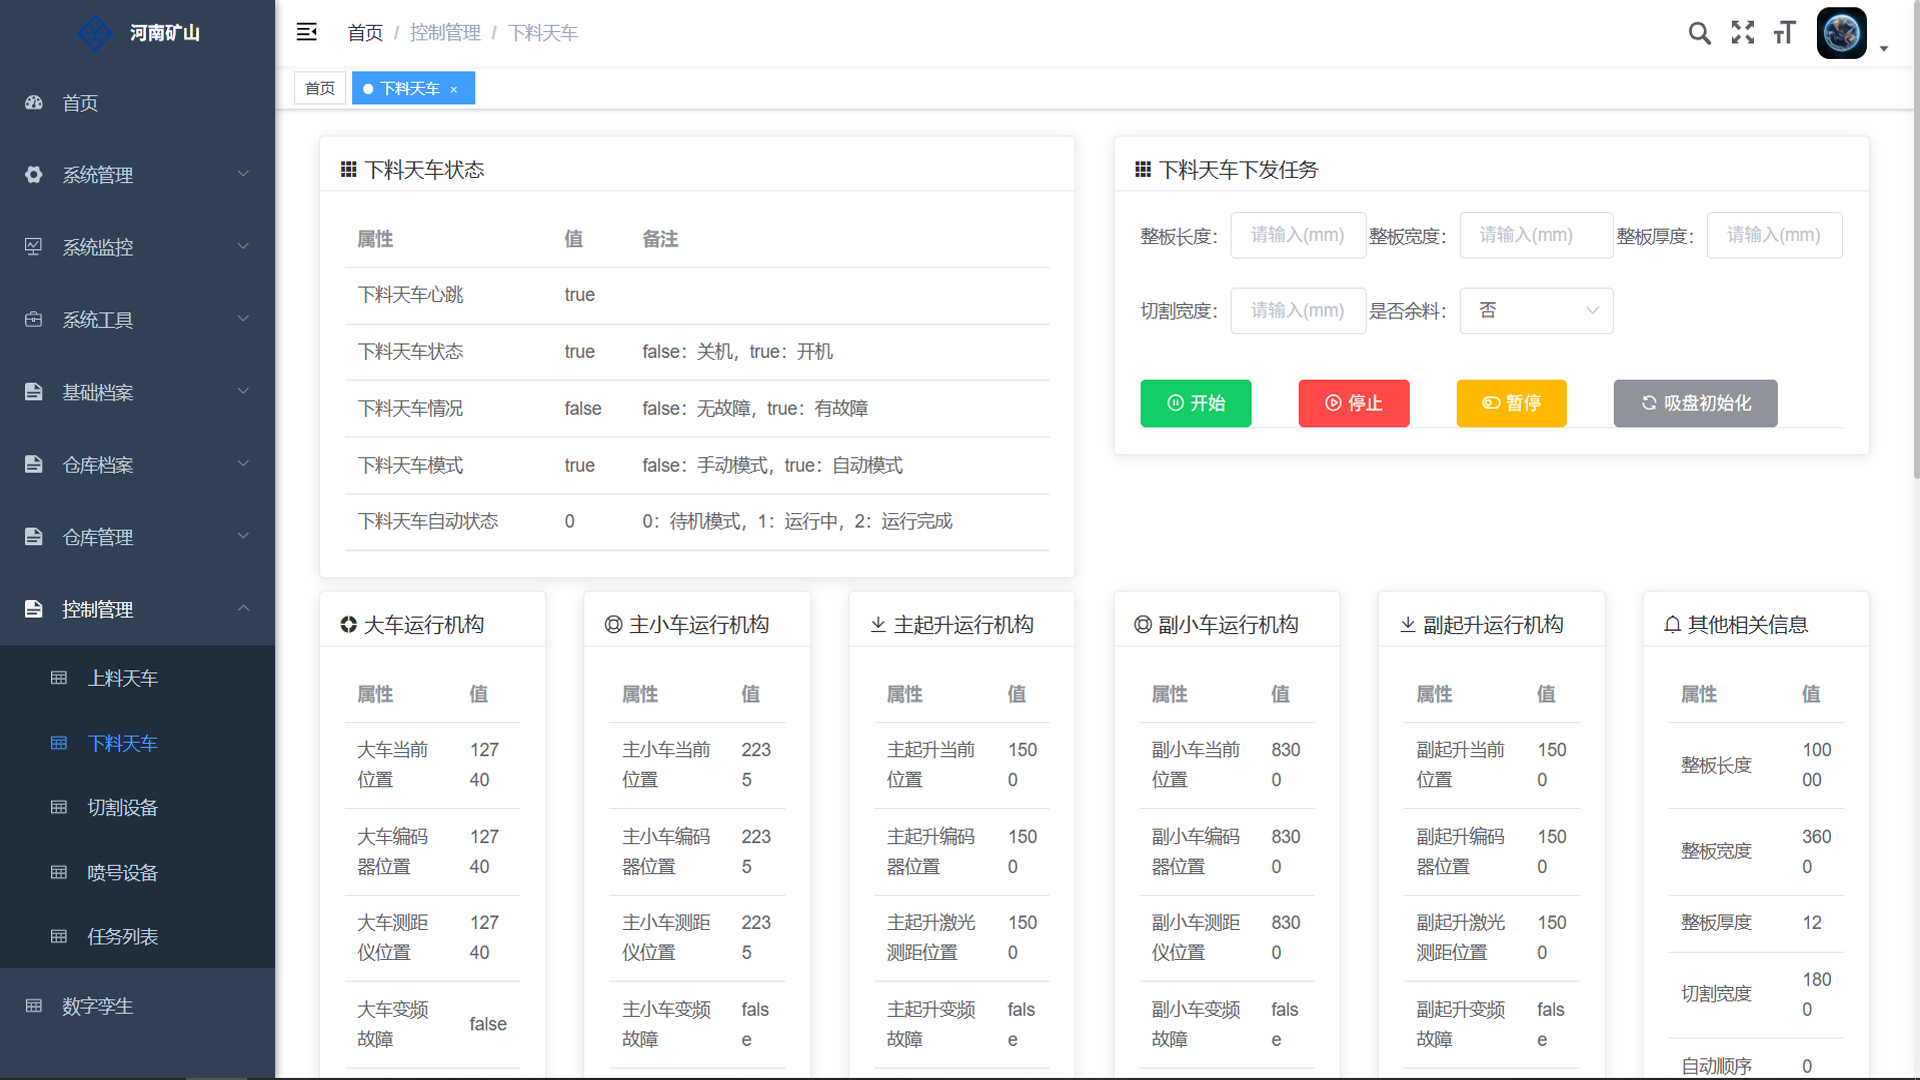Click the 数字孪生 sidebar icon

34,1006
